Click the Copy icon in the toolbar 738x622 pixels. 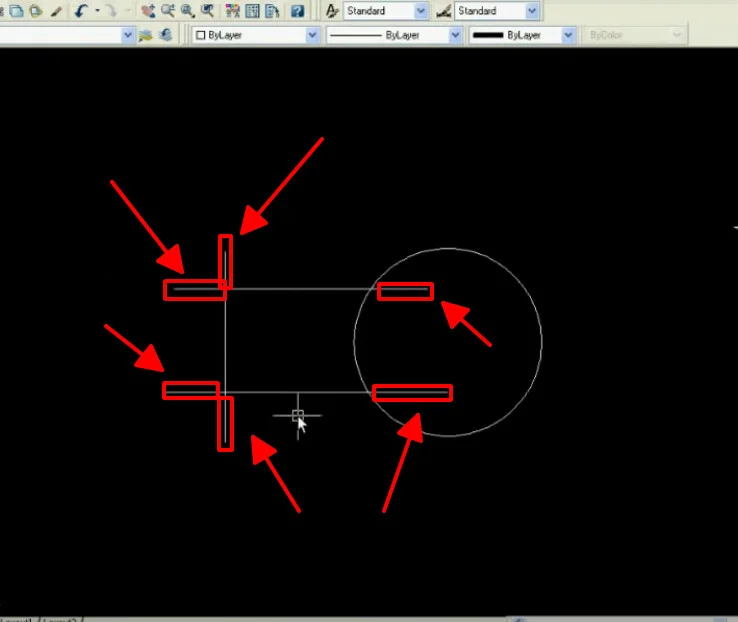coord(16,10)
